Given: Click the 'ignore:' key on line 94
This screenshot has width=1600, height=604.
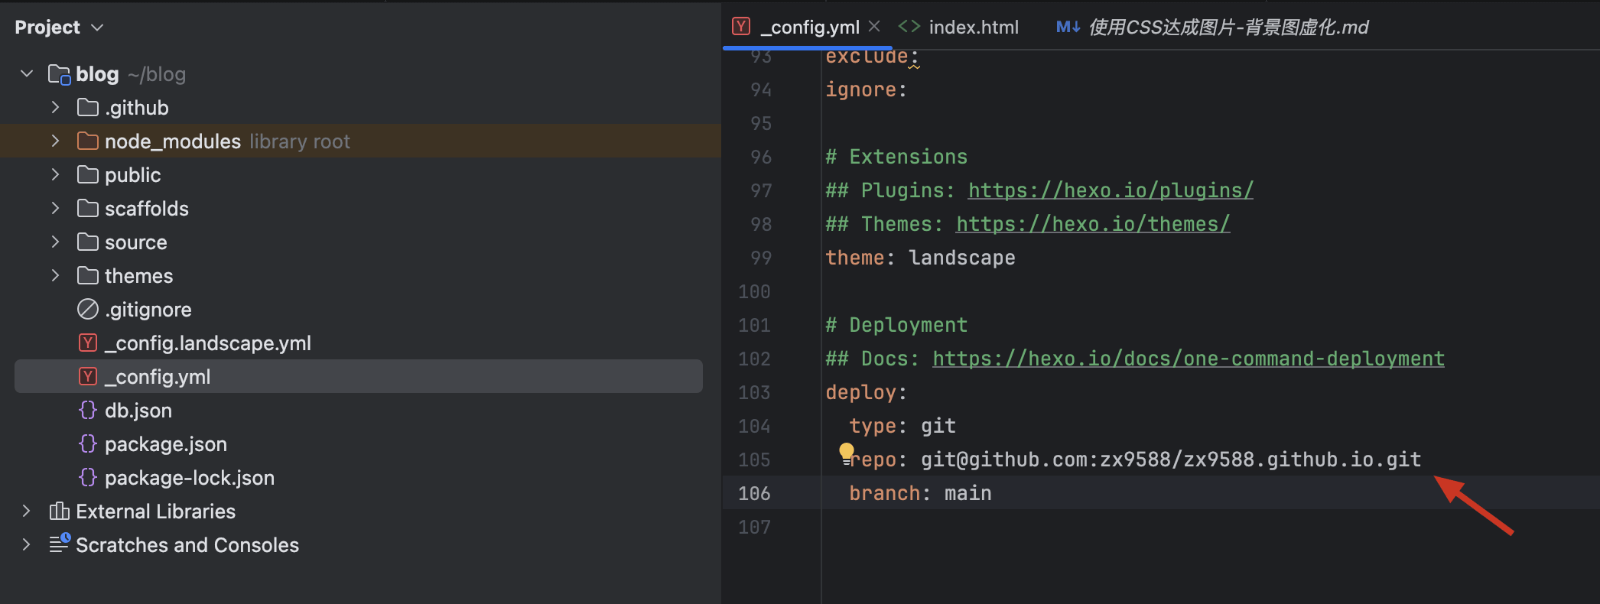Looking at the screenshot, I should pos(866,90).
